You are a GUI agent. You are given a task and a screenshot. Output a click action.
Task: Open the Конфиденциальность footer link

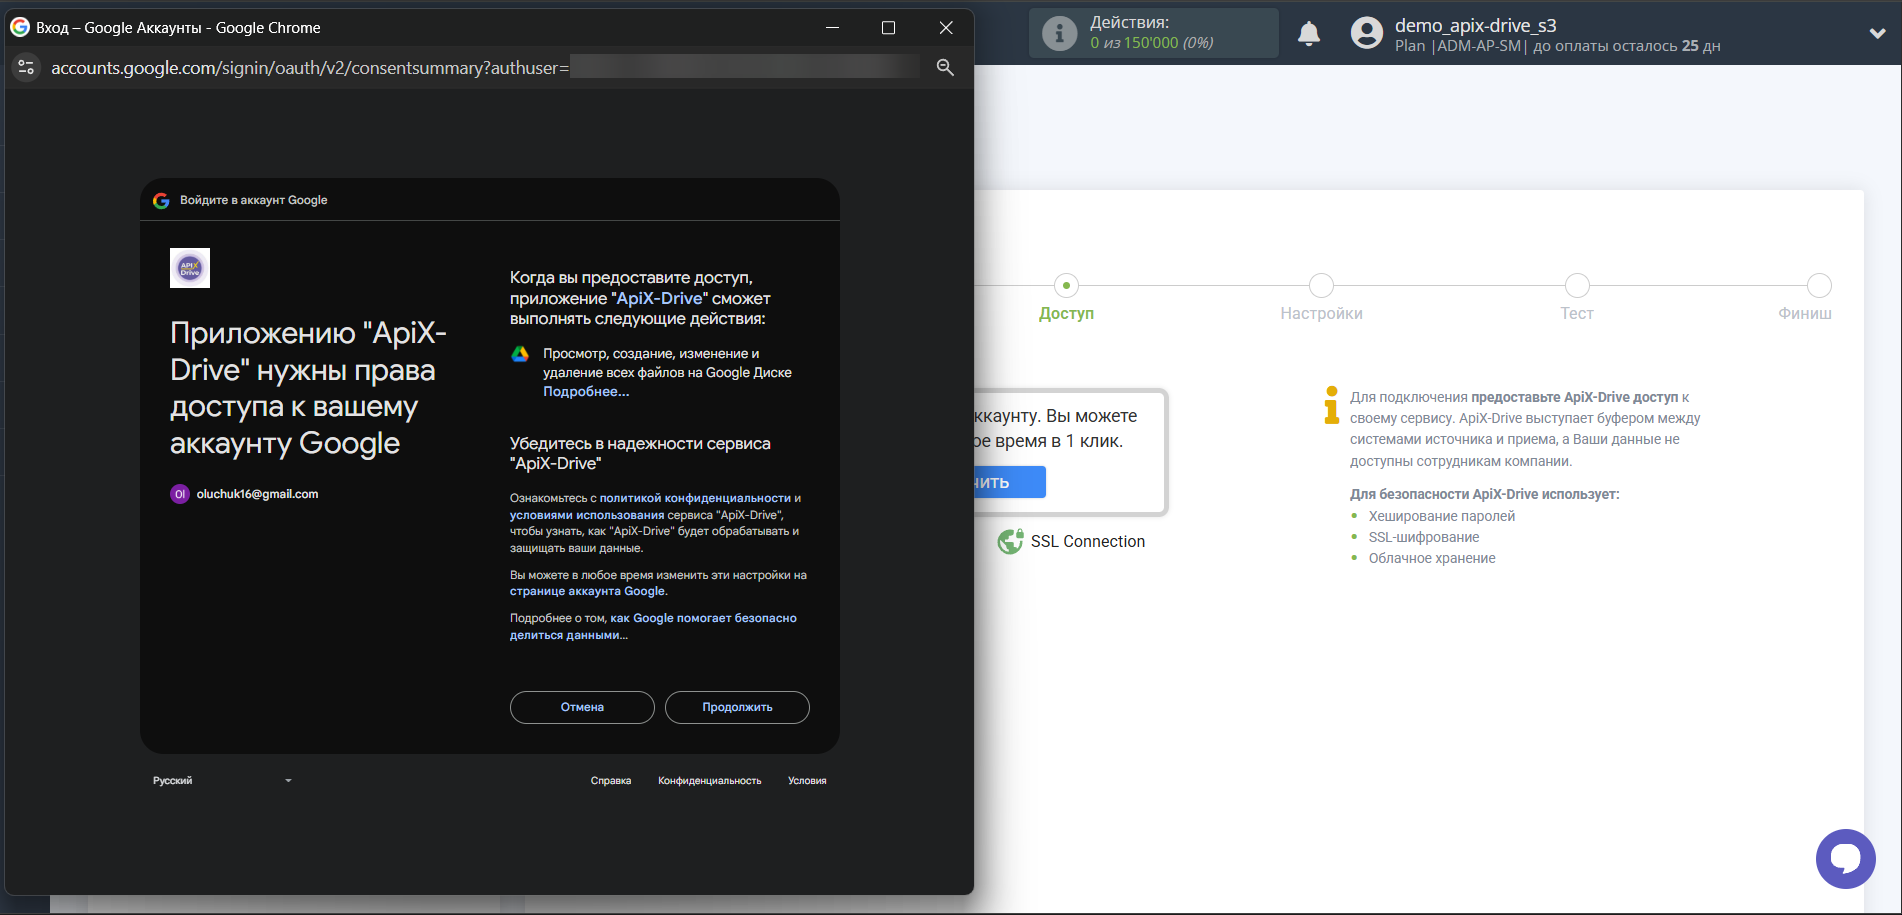click(709, 781)
